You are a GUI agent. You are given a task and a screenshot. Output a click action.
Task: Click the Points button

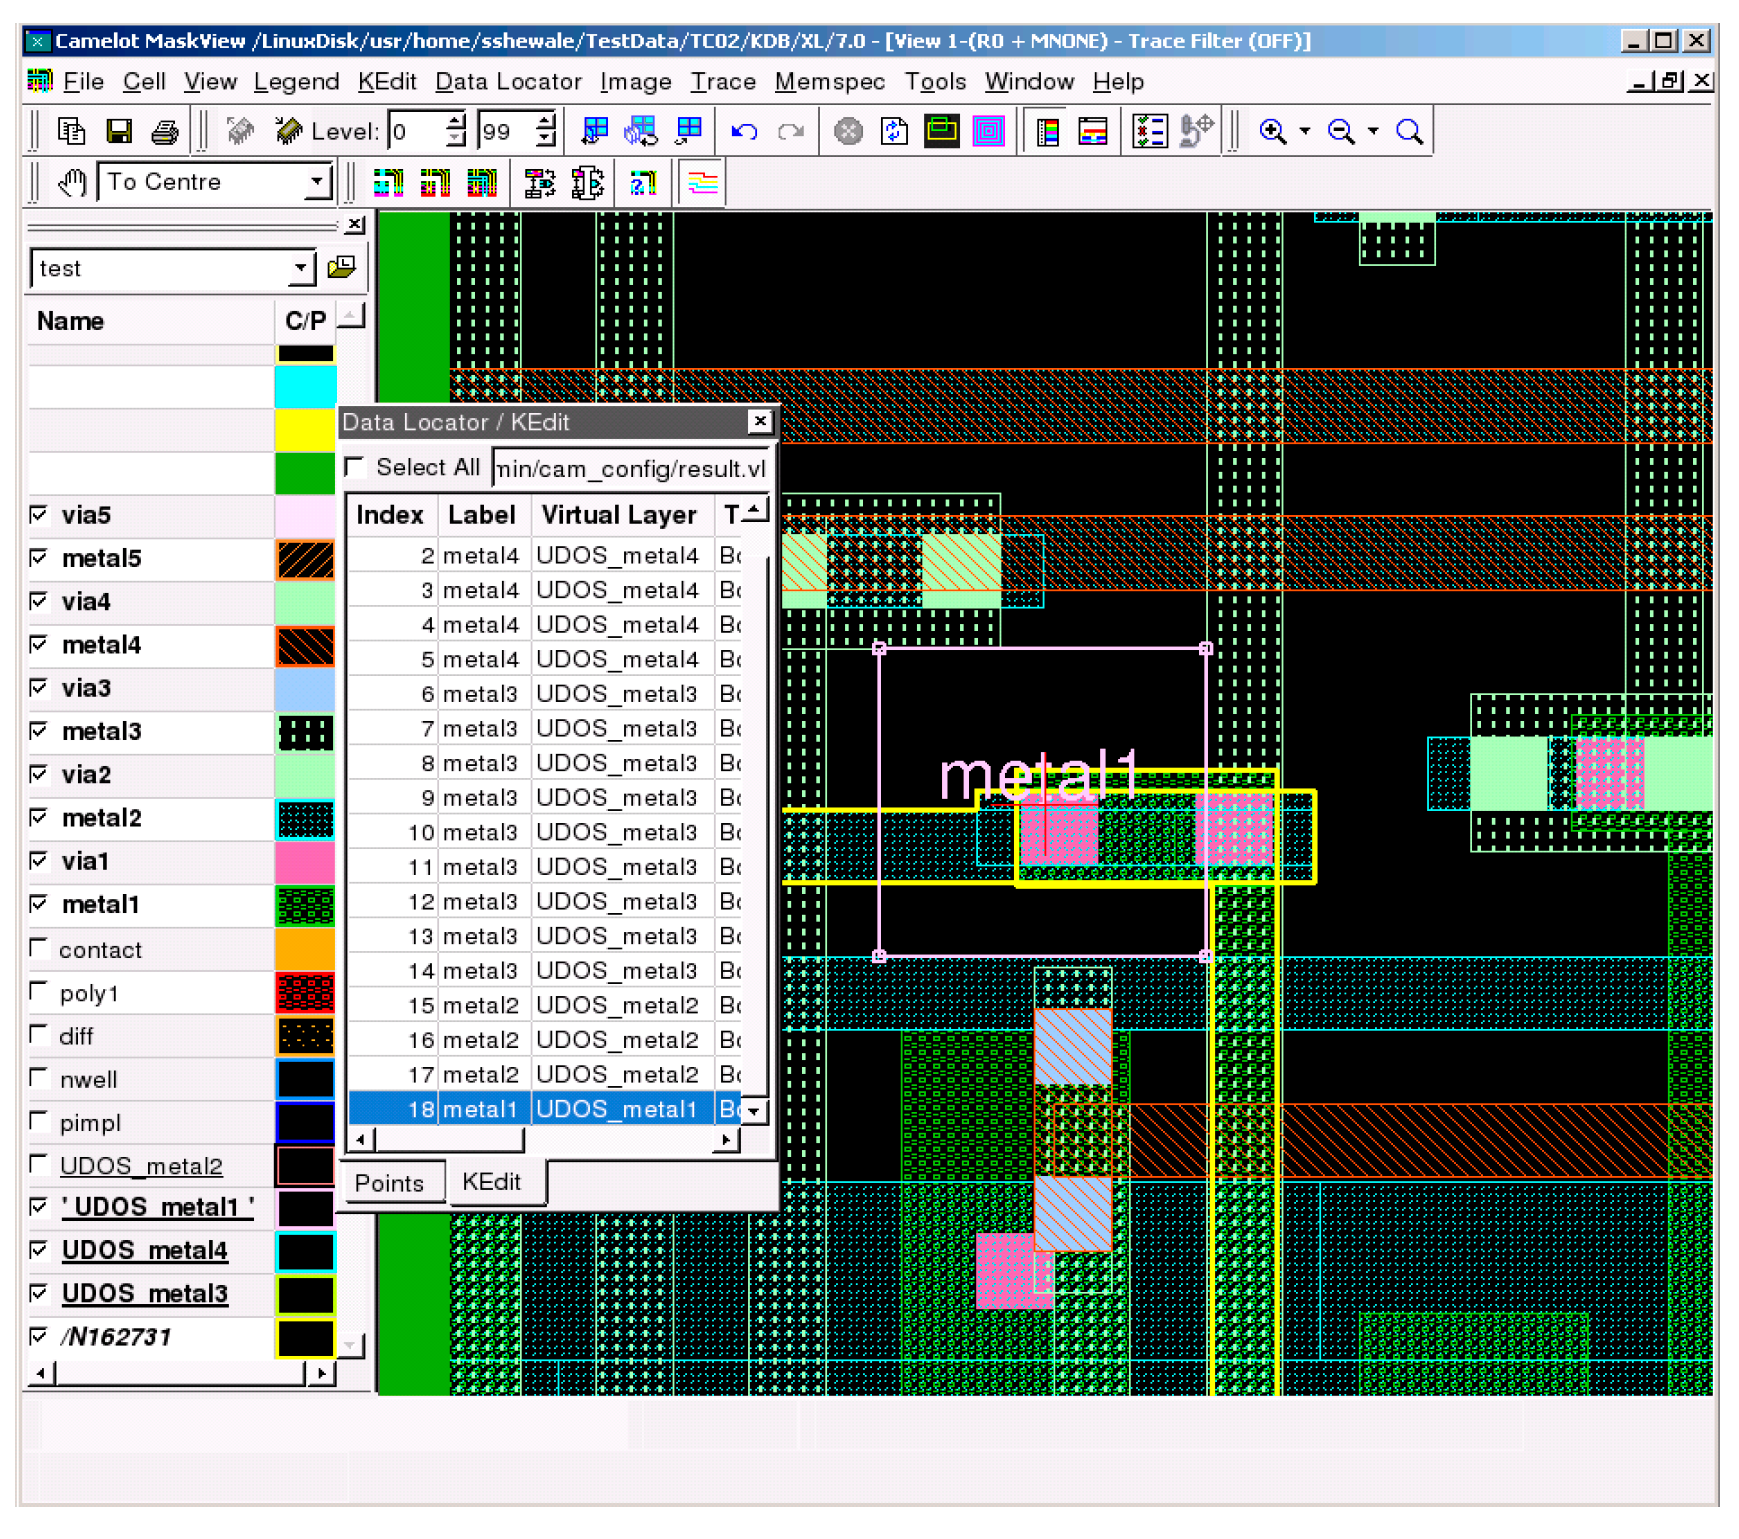389,1183
